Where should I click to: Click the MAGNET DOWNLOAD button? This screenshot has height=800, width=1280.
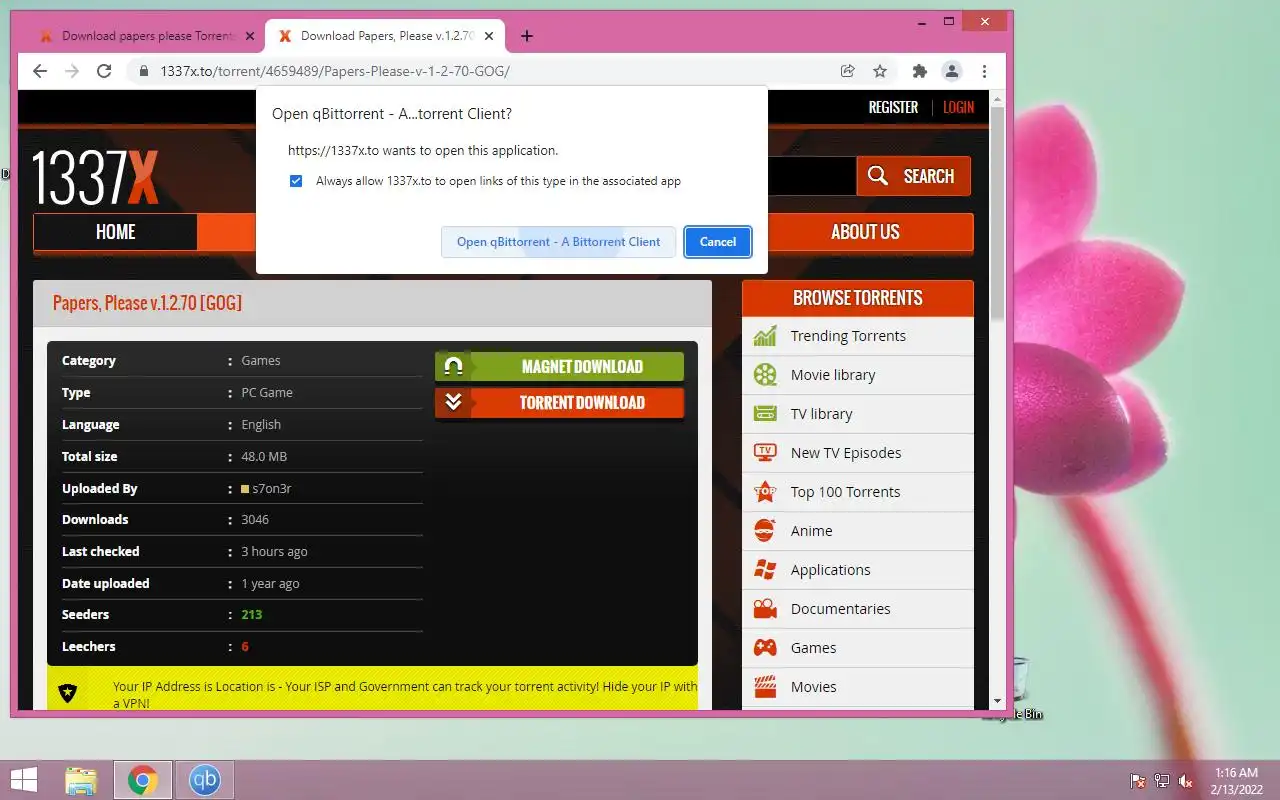(560, 366)
